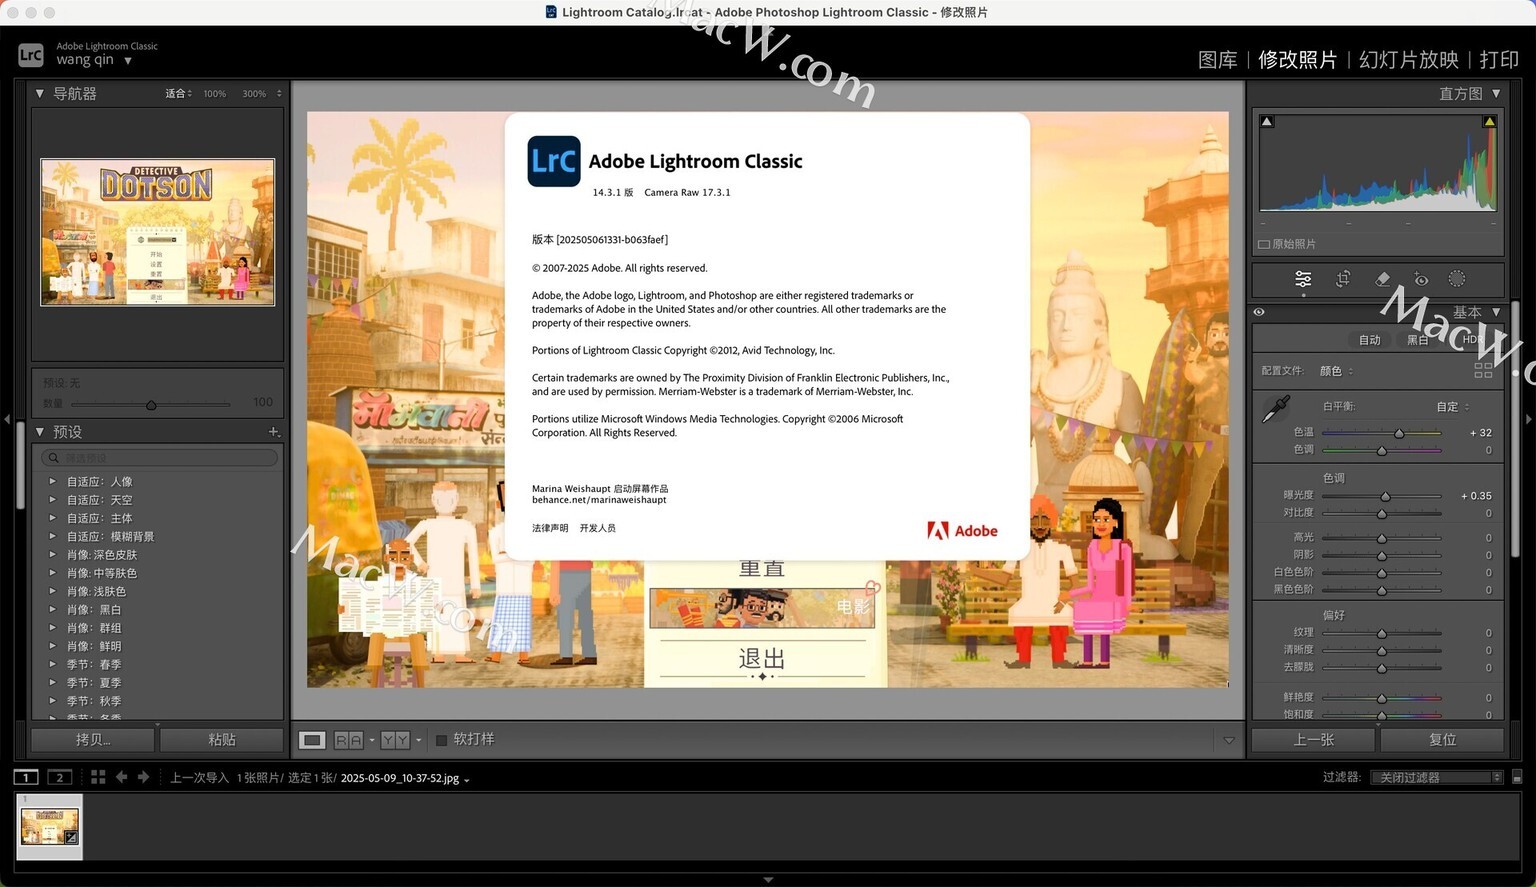The width and height of the screenshot is (1536, 887).
Task: Switch to Before/After RA view
Action: tap(348, 740)
